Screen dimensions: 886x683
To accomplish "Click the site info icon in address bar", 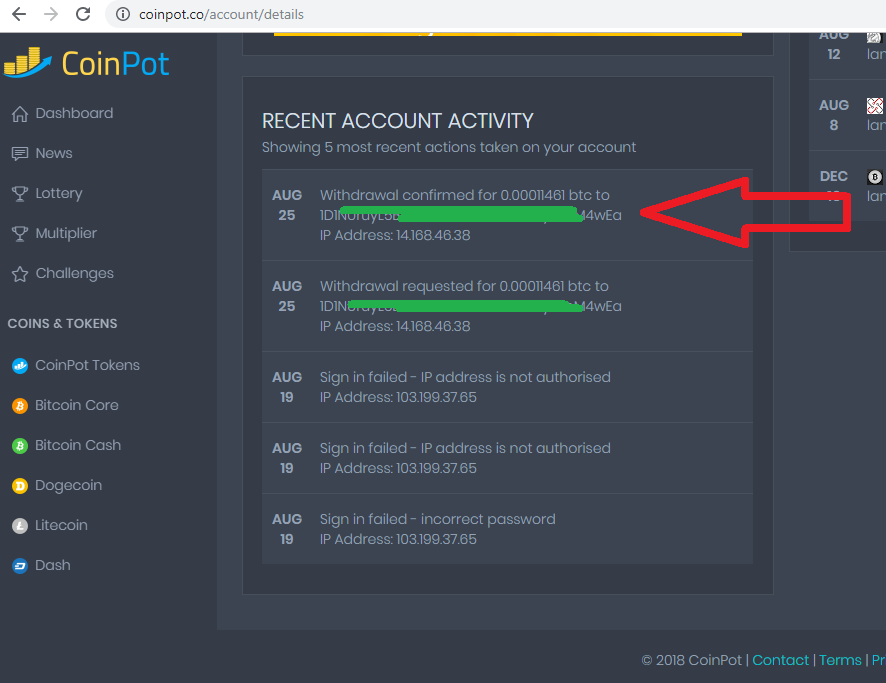I will click(123, 14).
